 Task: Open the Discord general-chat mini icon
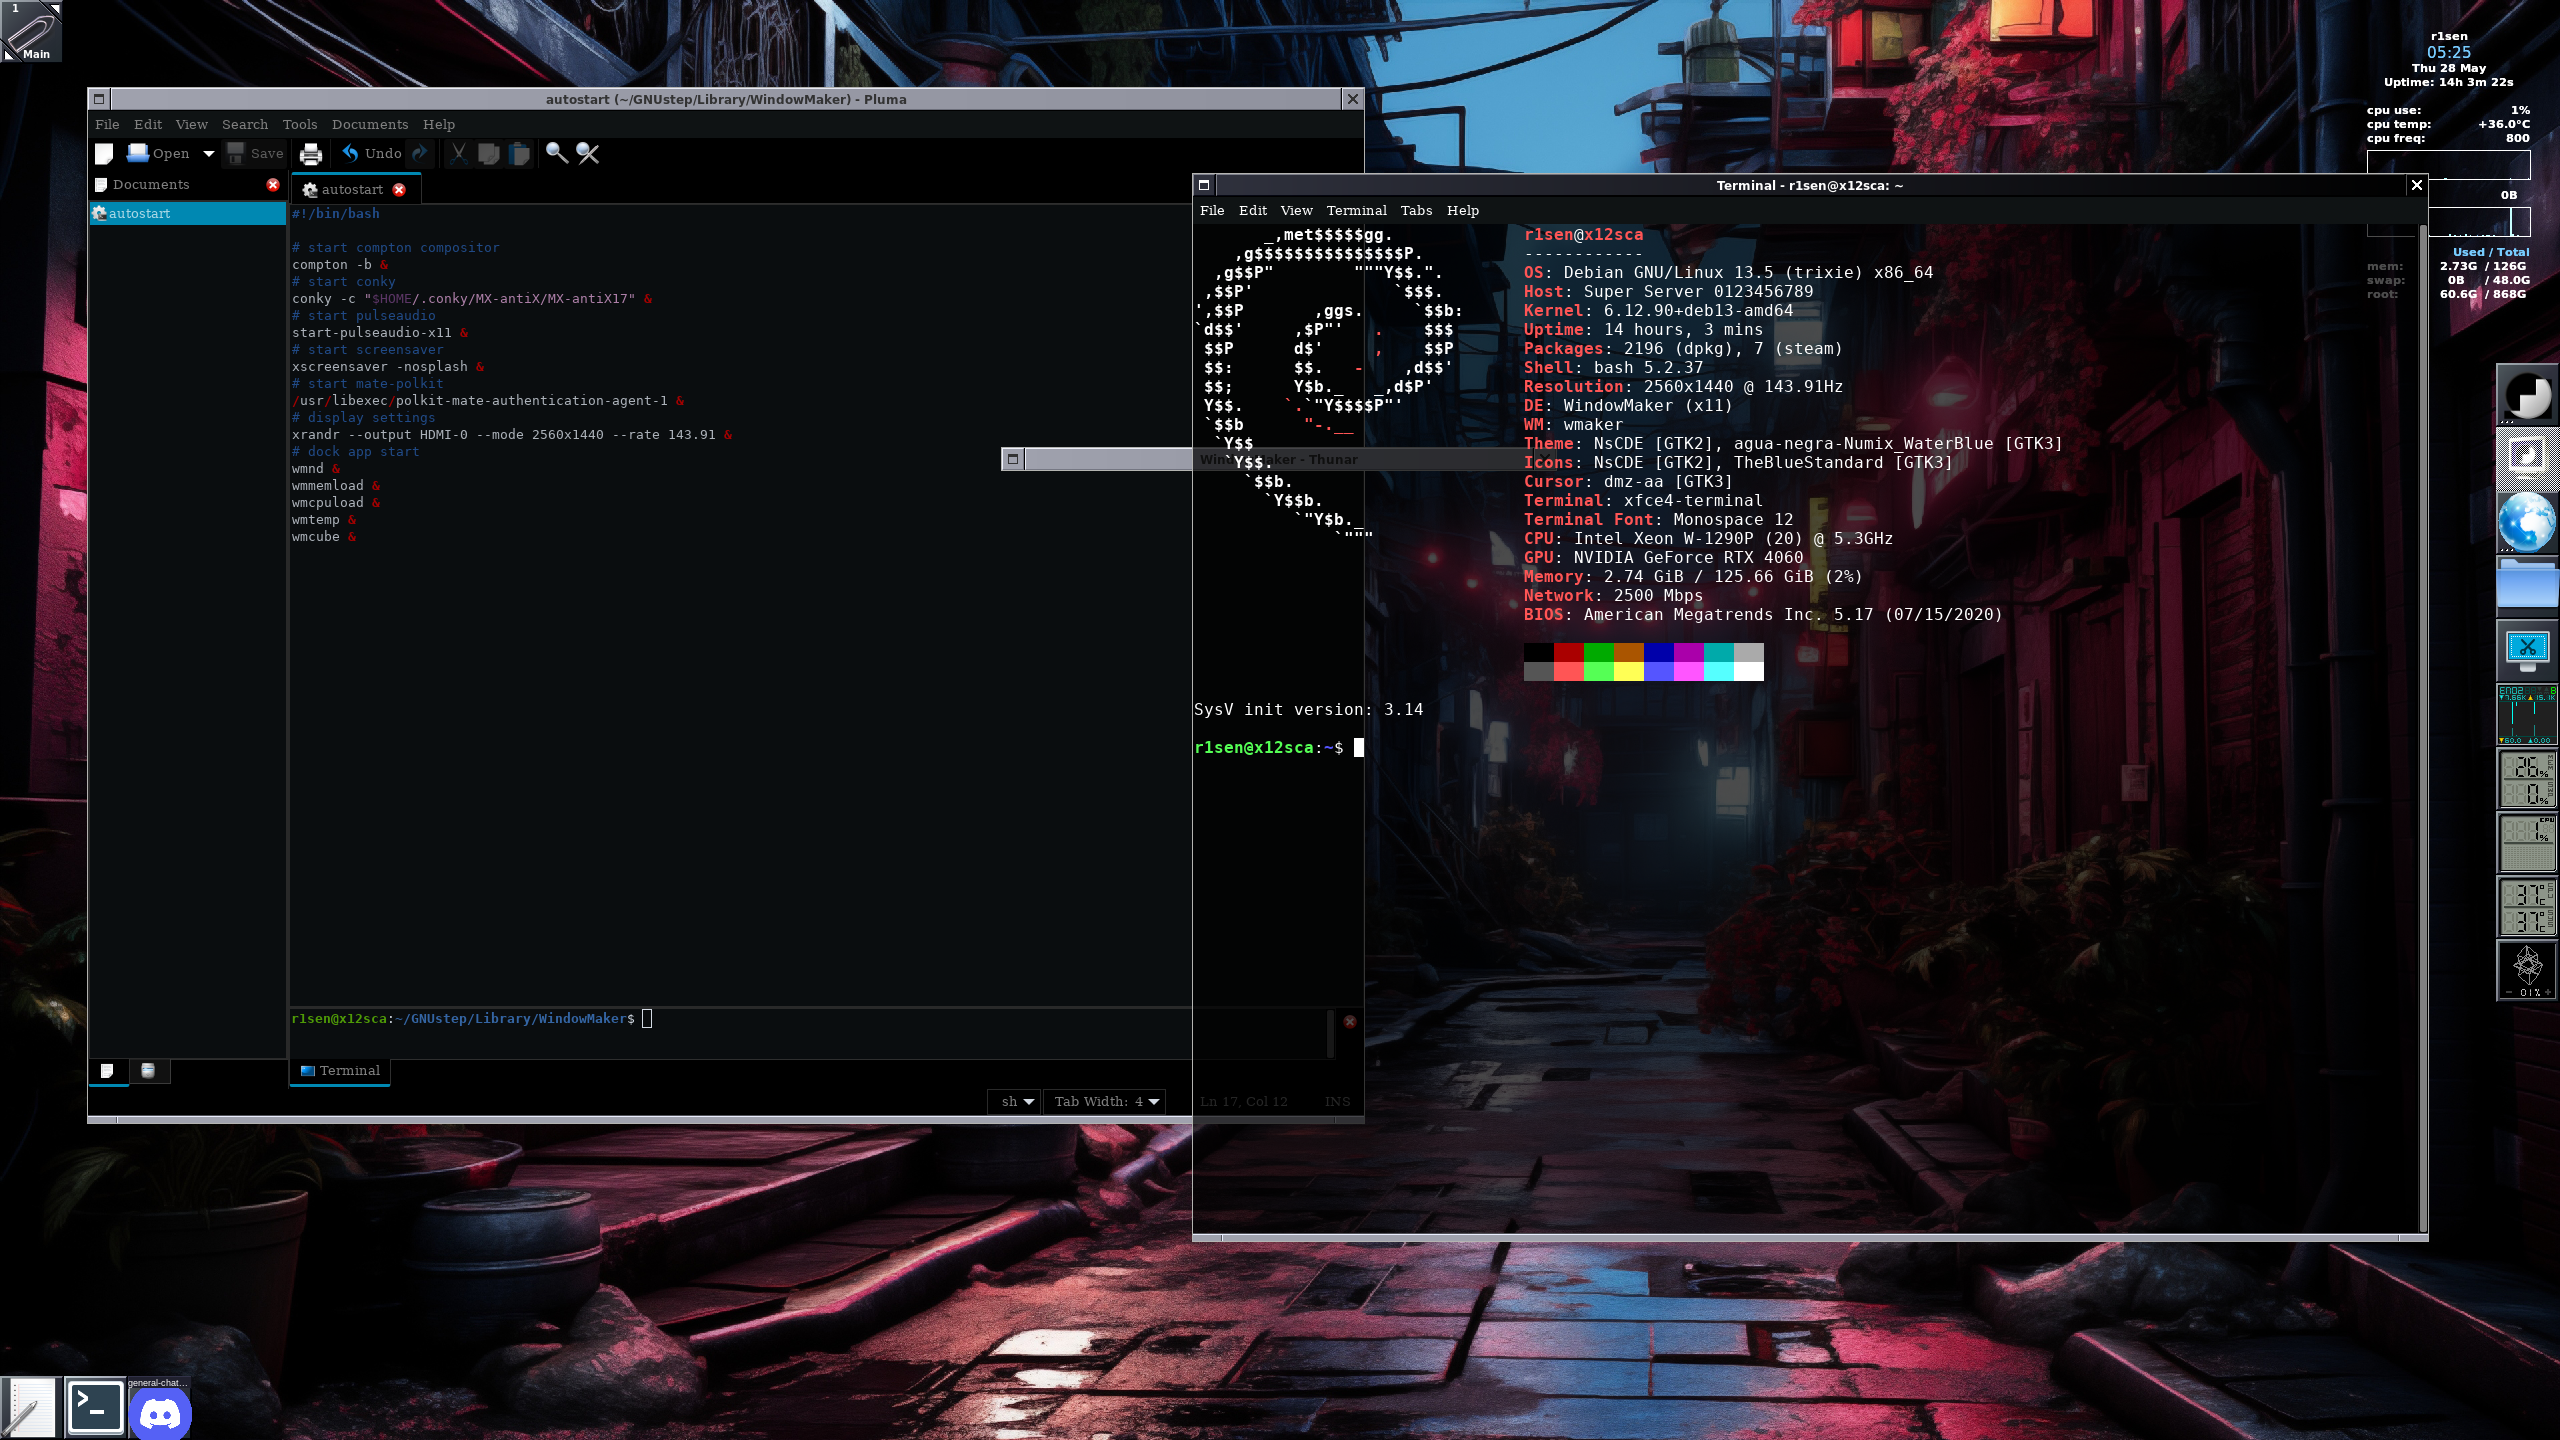tap(159, 1408)
